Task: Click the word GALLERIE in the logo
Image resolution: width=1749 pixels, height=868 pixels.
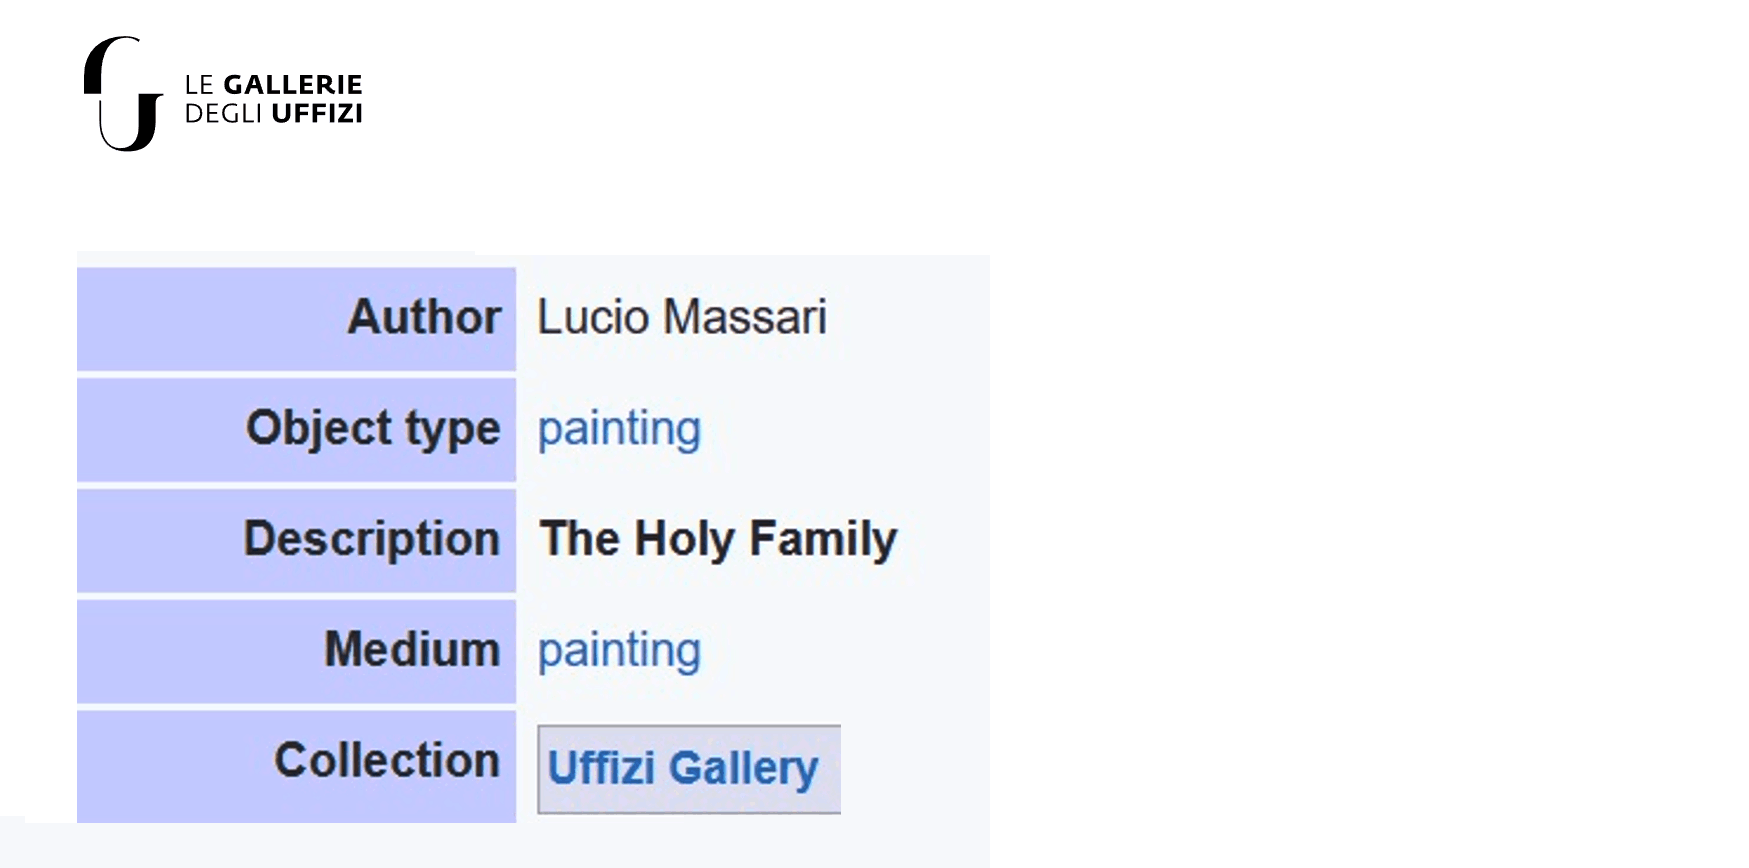Action: 292,85
